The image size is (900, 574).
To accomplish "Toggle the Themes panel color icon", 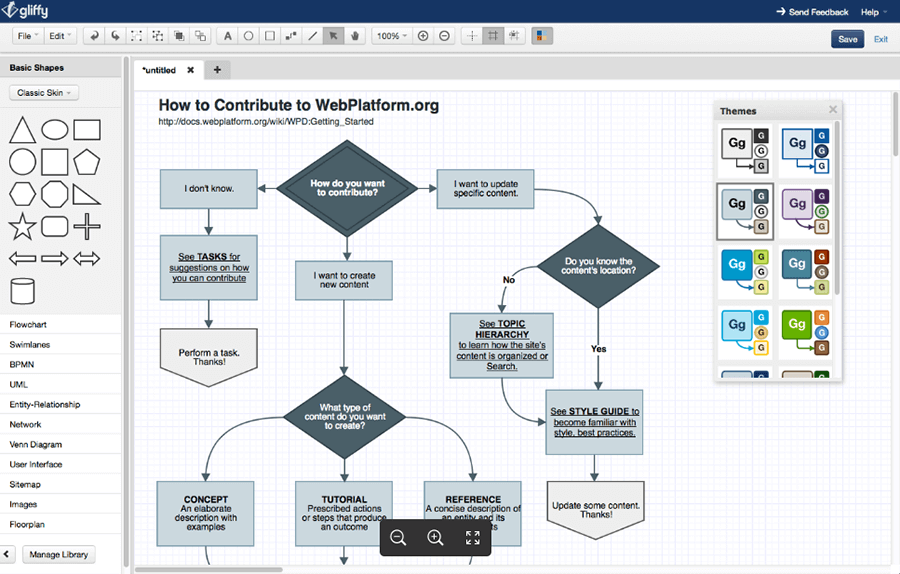I will pos(541,36).
